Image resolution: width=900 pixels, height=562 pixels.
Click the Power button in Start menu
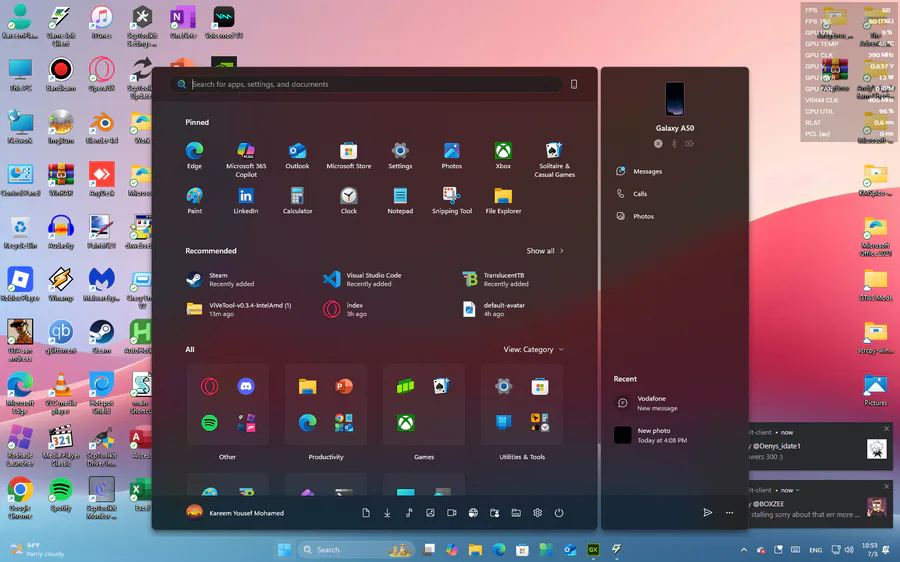tap(559, 513)
